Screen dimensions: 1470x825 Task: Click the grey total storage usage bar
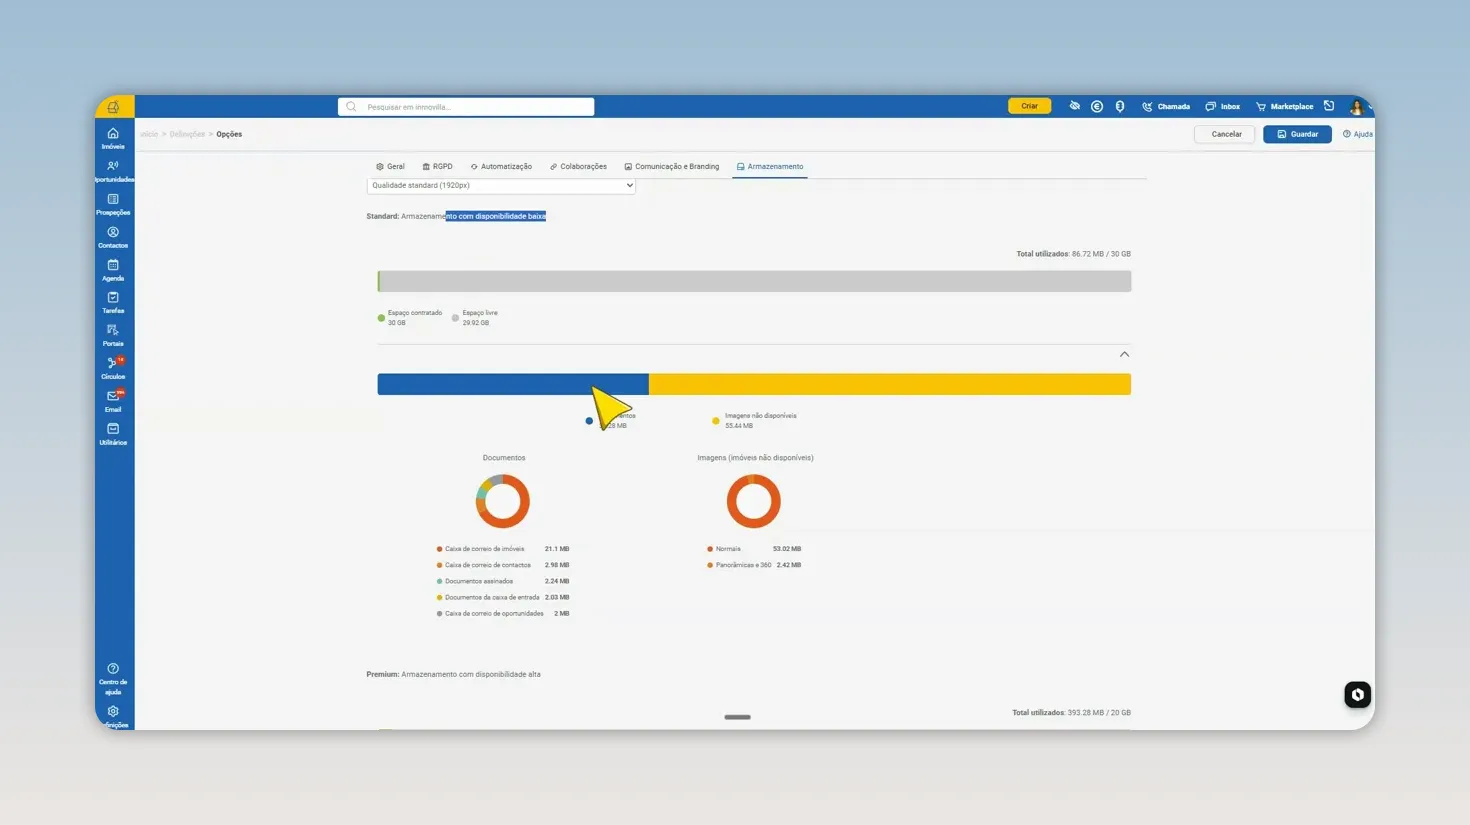(755, 281)
